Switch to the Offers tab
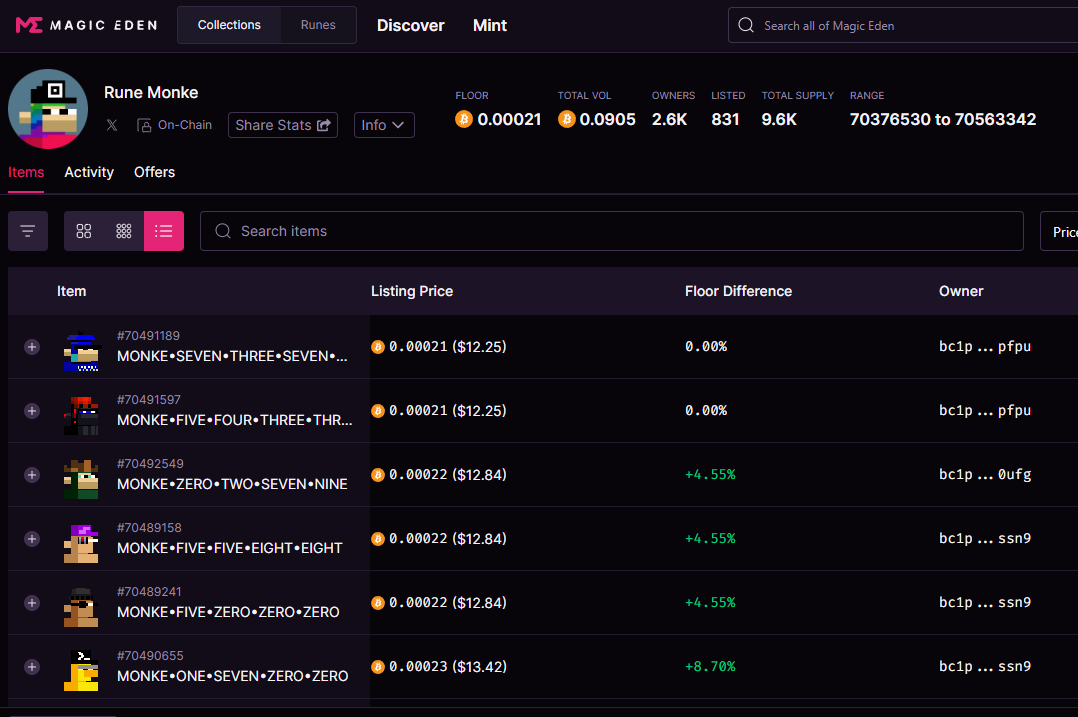The width and height of the screenshot is (1078, 717). click(x=154, y=173)
